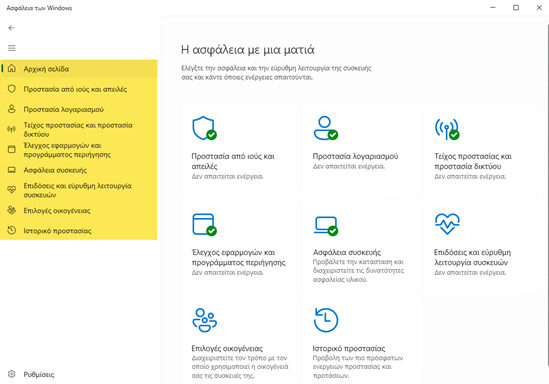Image resolution: width=549 pixels, height=384 pixels.
Task: Open Επιδόσεις και εύρυθμη λειτουργία συσκευών in sidebar
Action: (x=79, y=190)
